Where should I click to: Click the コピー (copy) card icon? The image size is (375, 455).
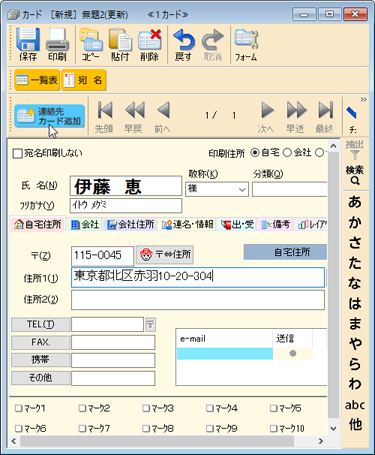coord(91,40)
